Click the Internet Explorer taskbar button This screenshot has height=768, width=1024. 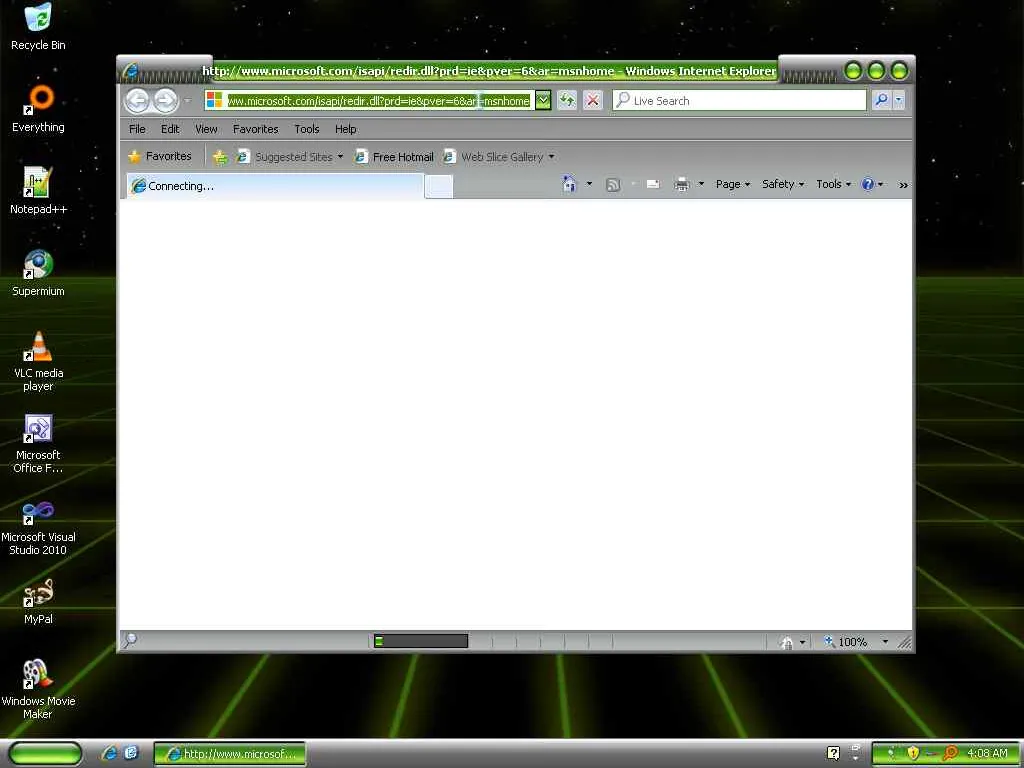[229, 754]
